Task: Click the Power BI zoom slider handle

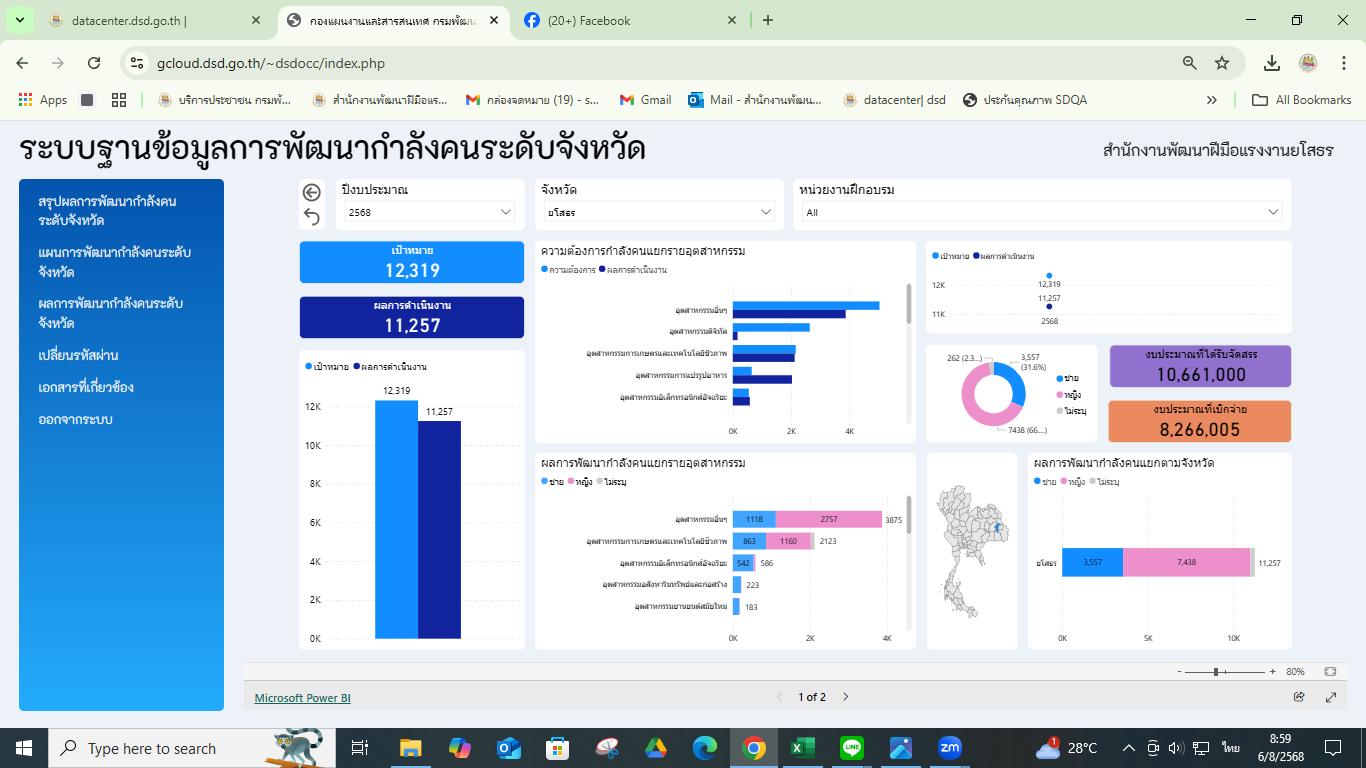Action: (1216, 672)
